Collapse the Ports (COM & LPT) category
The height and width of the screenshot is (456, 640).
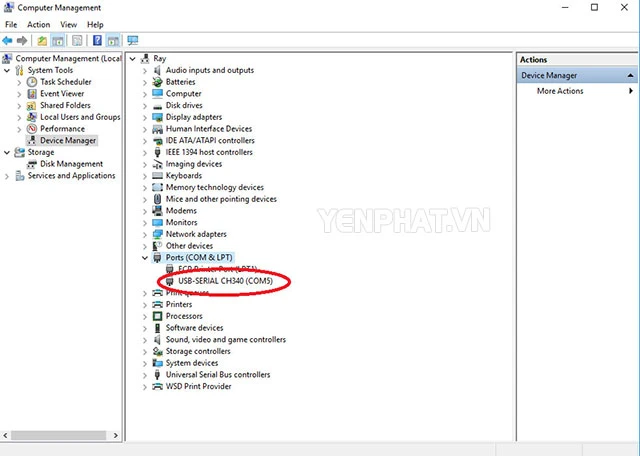pos(145,257)
